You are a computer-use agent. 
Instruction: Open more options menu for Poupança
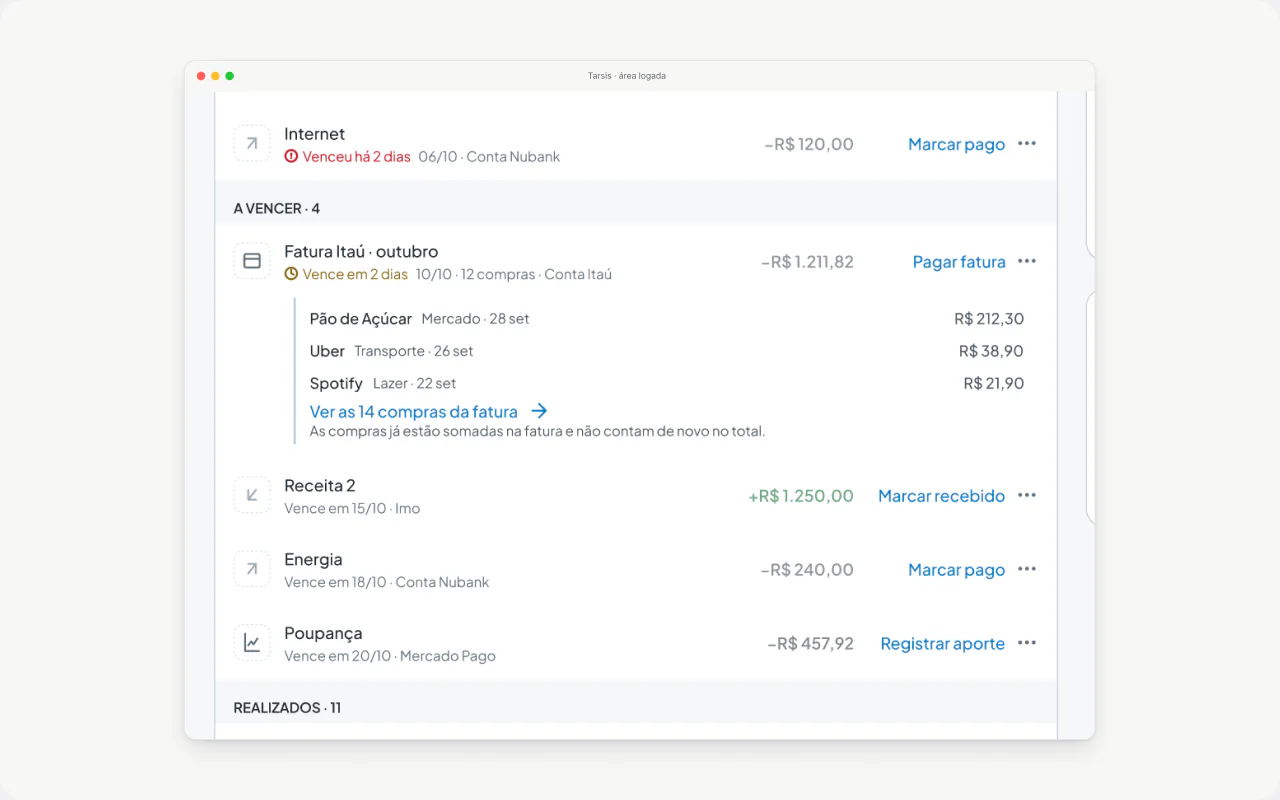(1027, 643)
